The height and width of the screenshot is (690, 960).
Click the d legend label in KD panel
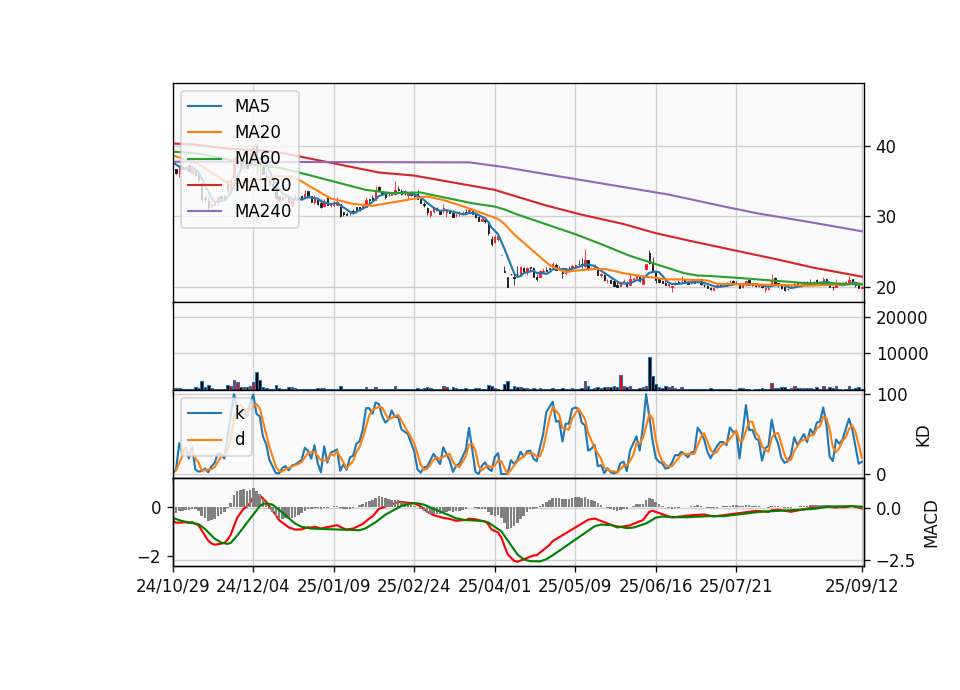[240, 439]
